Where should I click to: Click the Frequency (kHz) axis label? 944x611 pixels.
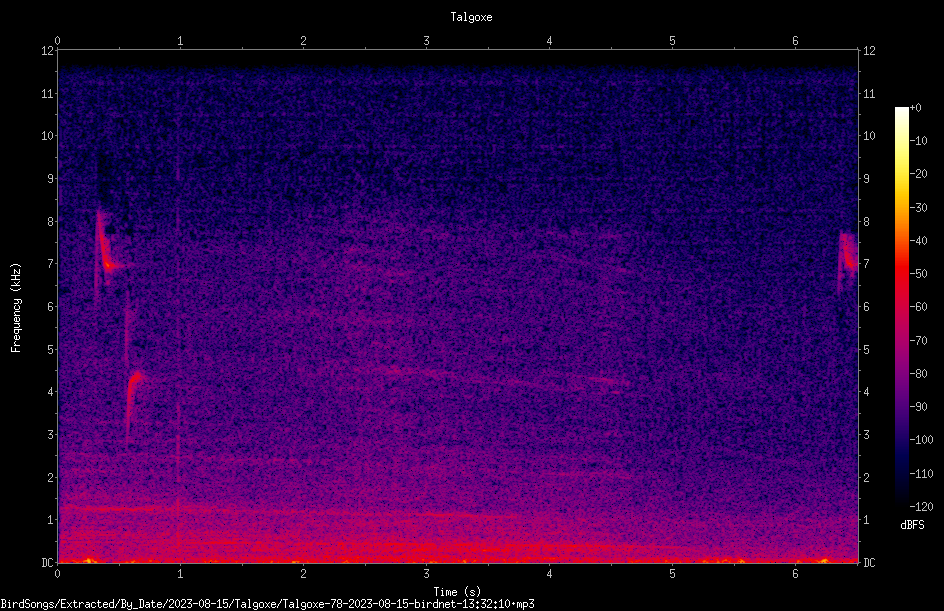point(16,307)
